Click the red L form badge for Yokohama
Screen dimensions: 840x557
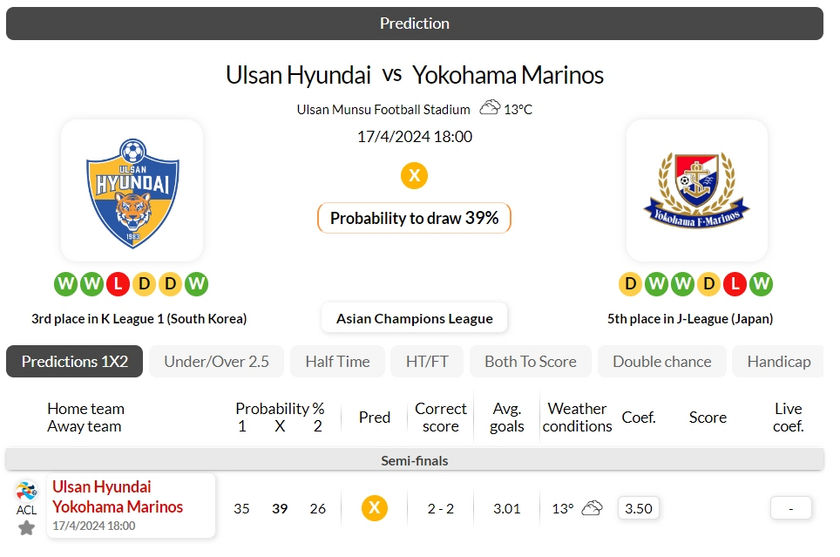[x=735, y=284]
